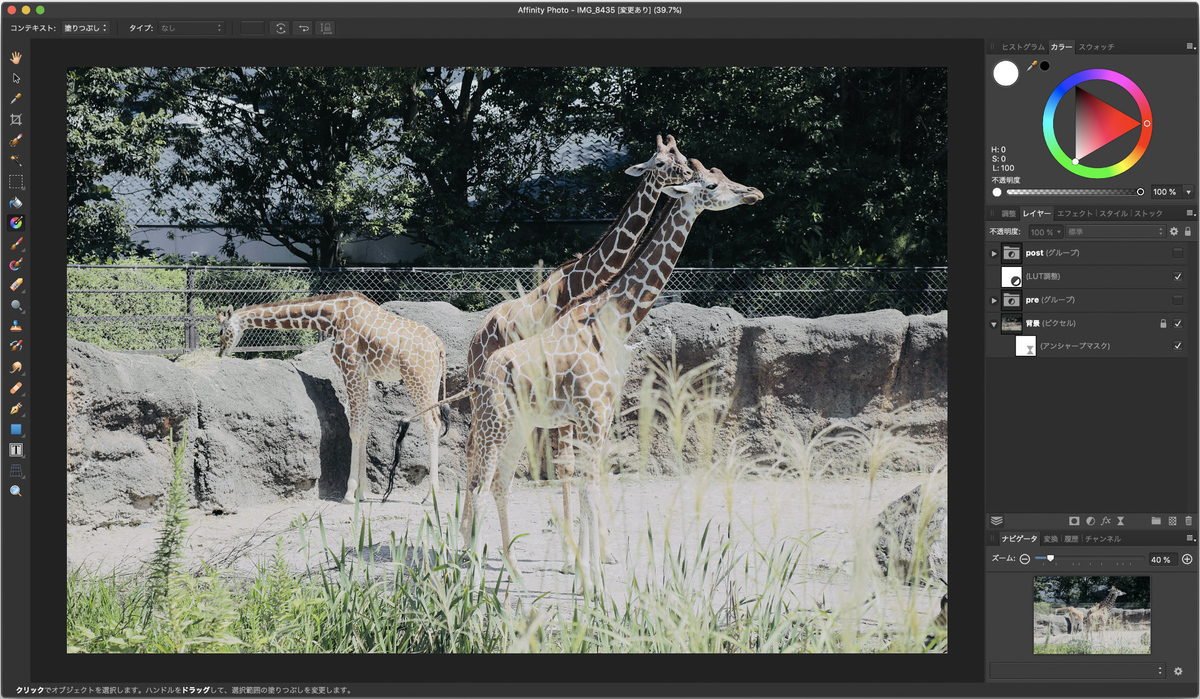The width and height of the screenshot is (1200, 699).
Task: Open the タイプ dropdown in context toolbar
Action: pos(190,28)
